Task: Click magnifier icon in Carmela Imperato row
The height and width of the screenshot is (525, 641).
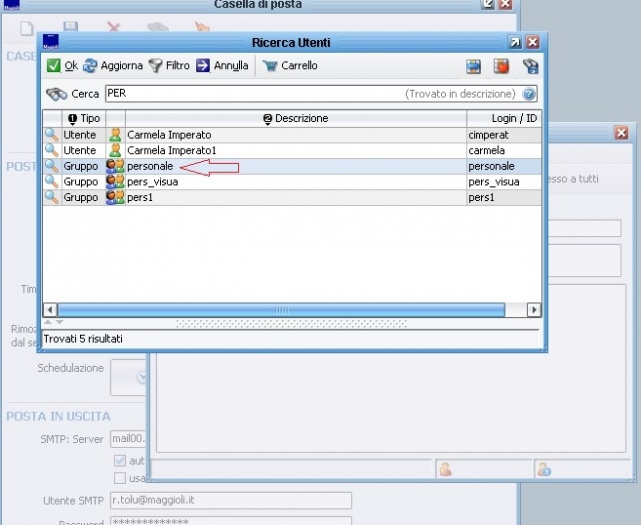Action: (x=52, y=135)
